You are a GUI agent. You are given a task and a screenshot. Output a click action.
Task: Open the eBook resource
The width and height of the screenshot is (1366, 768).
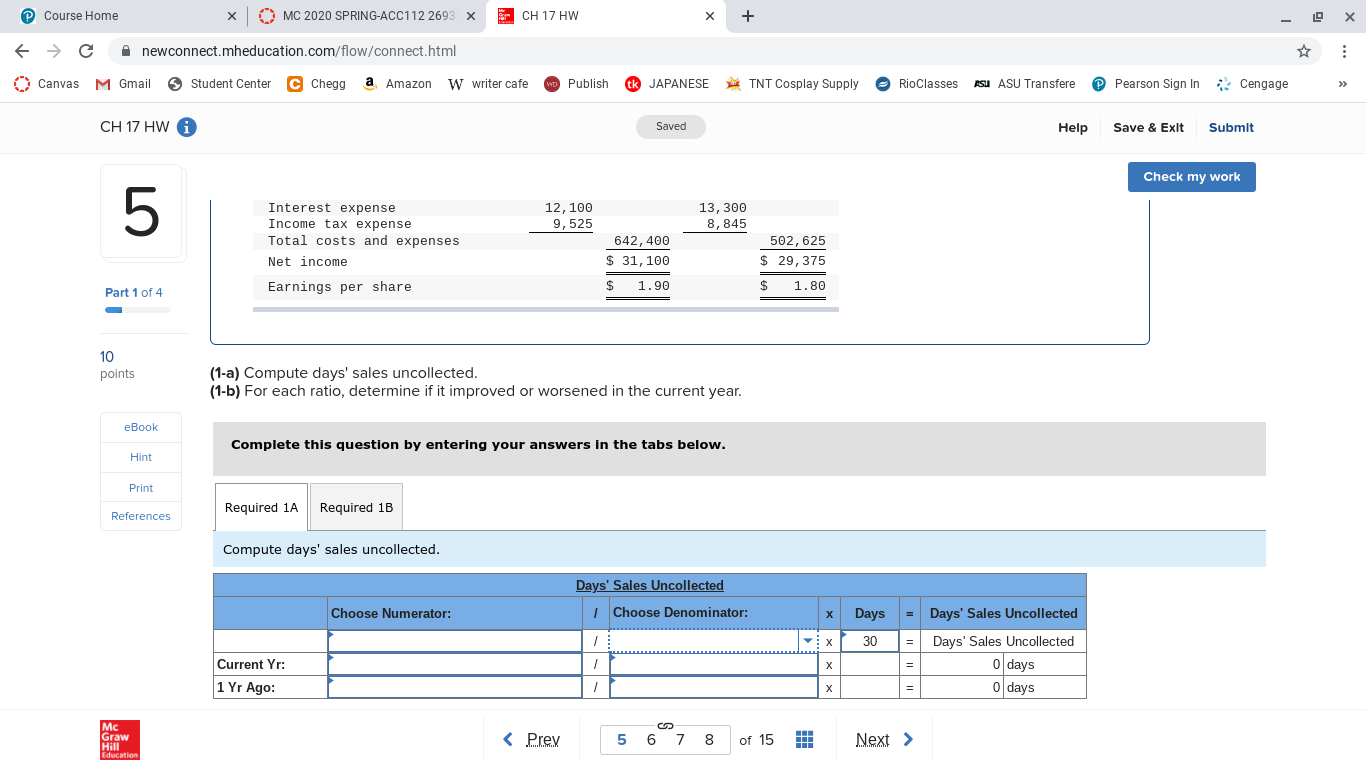pyautogui.click(x=141, y=427)
